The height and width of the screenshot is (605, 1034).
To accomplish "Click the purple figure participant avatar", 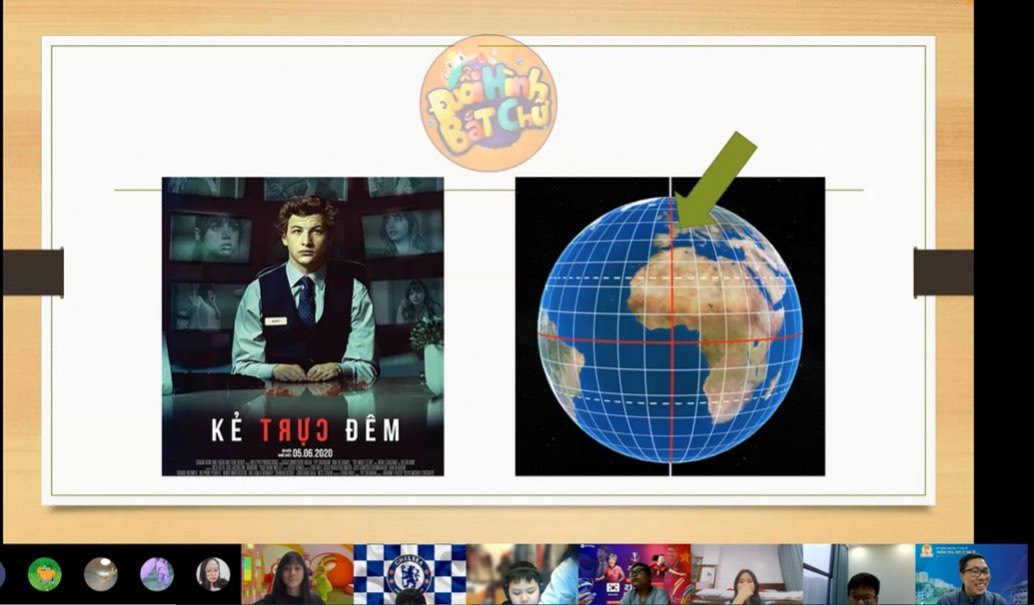I will (157, 574).
